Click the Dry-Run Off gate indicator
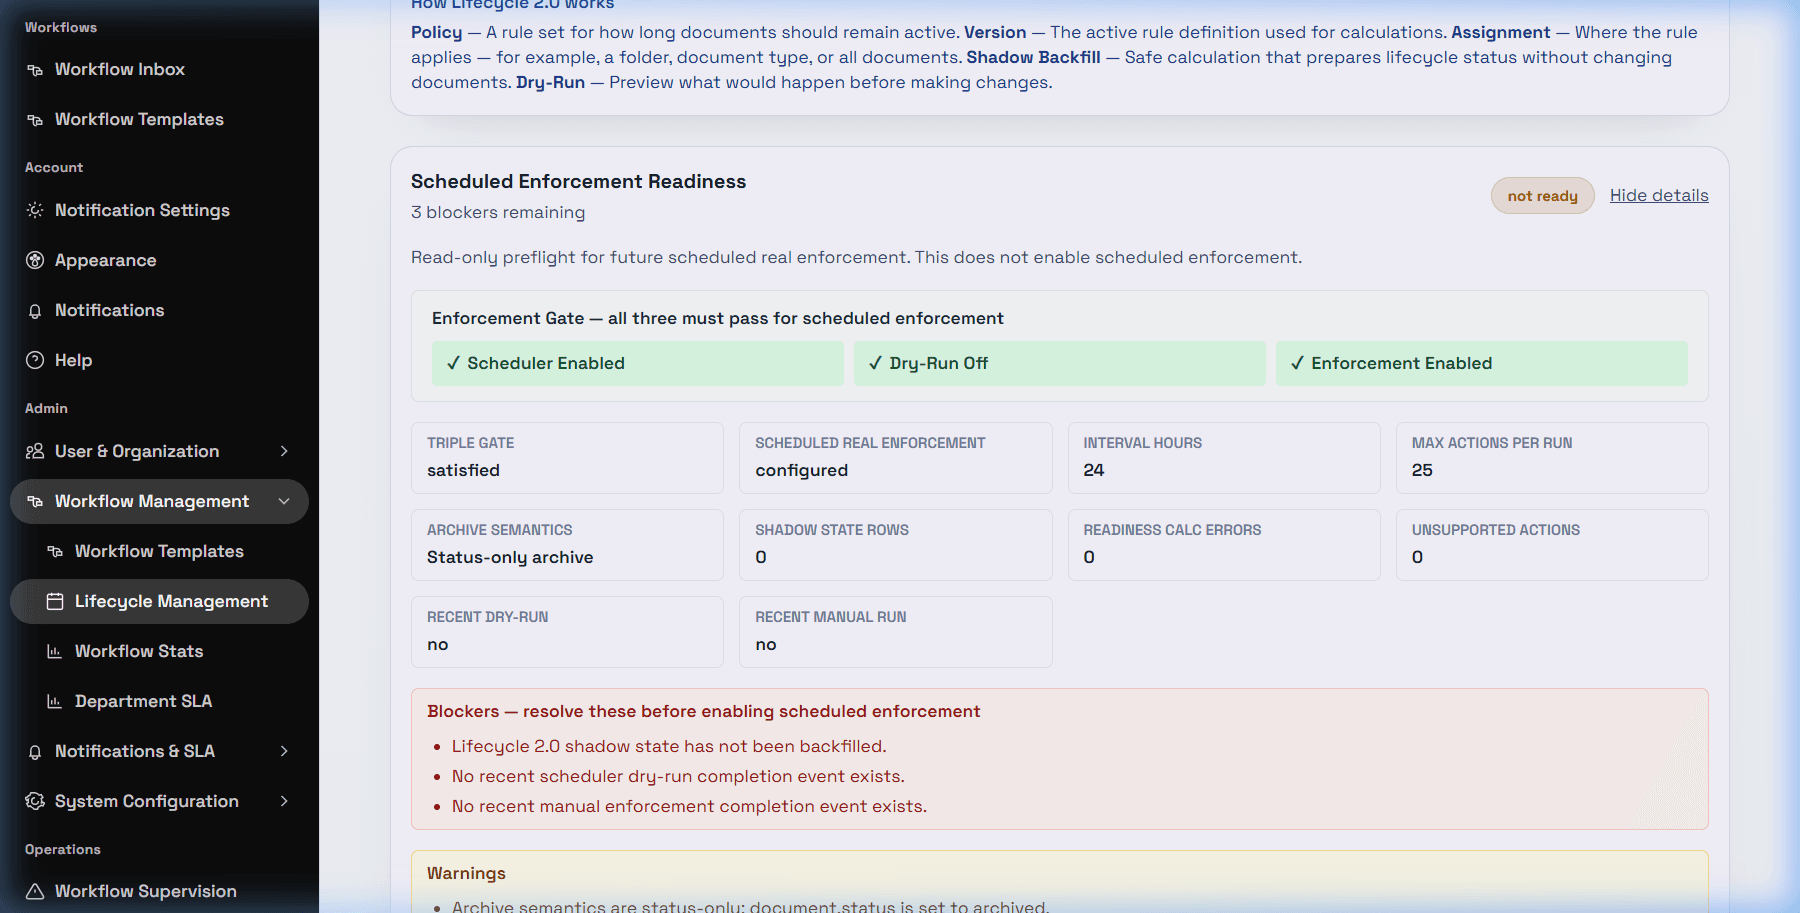 click(x=1060, y=363)
